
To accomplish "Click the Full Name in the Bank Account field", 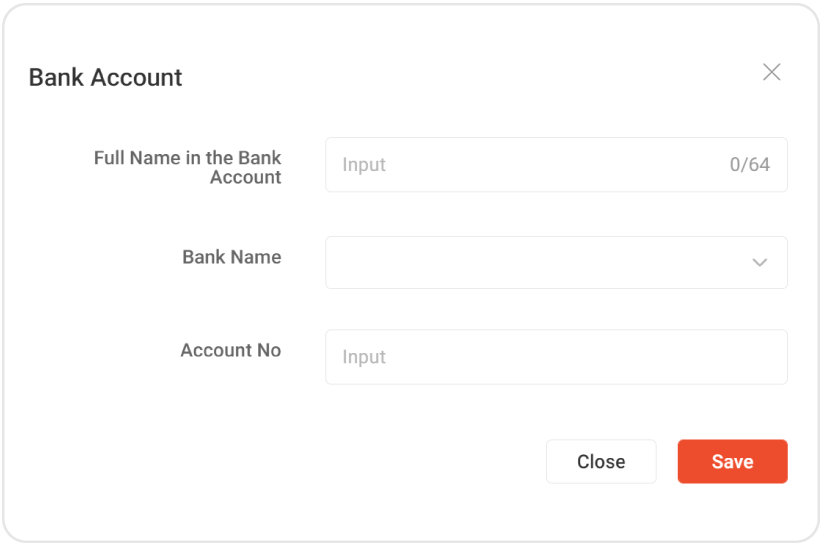I will [530, 165].
